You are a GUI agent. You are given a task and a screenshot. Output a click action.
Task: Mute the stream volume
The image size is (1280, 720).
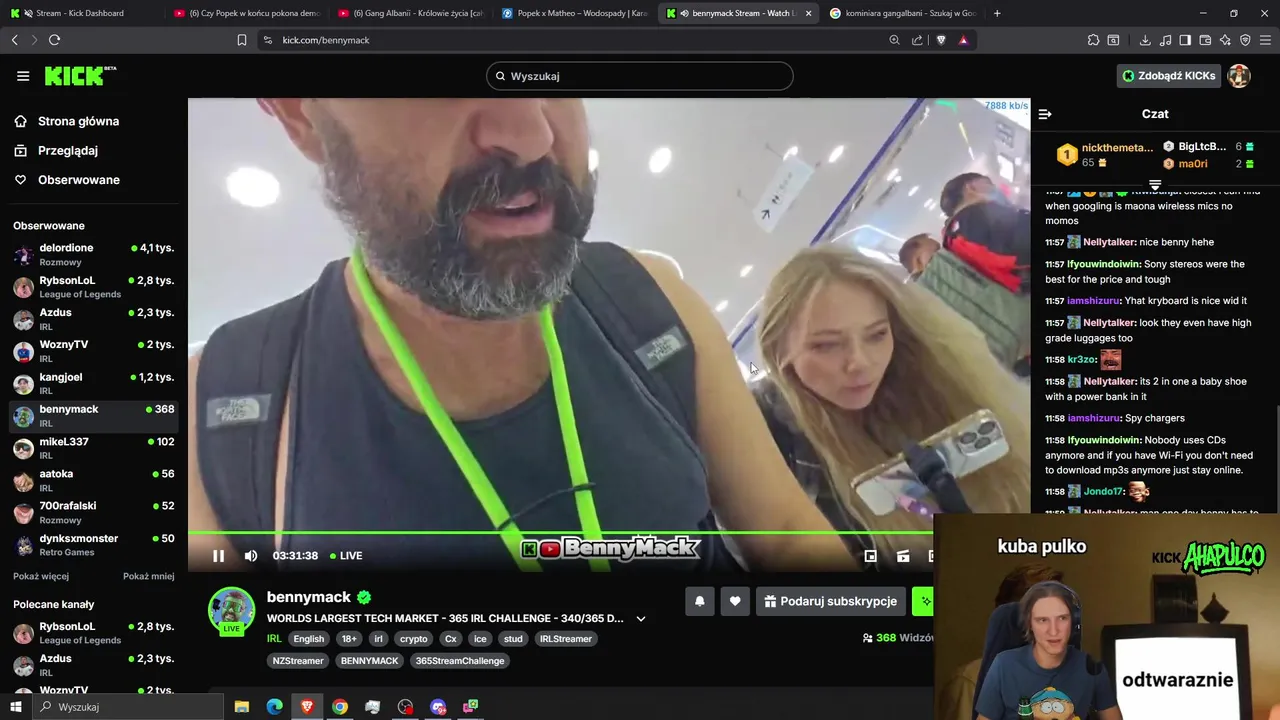tap(251, 556)
